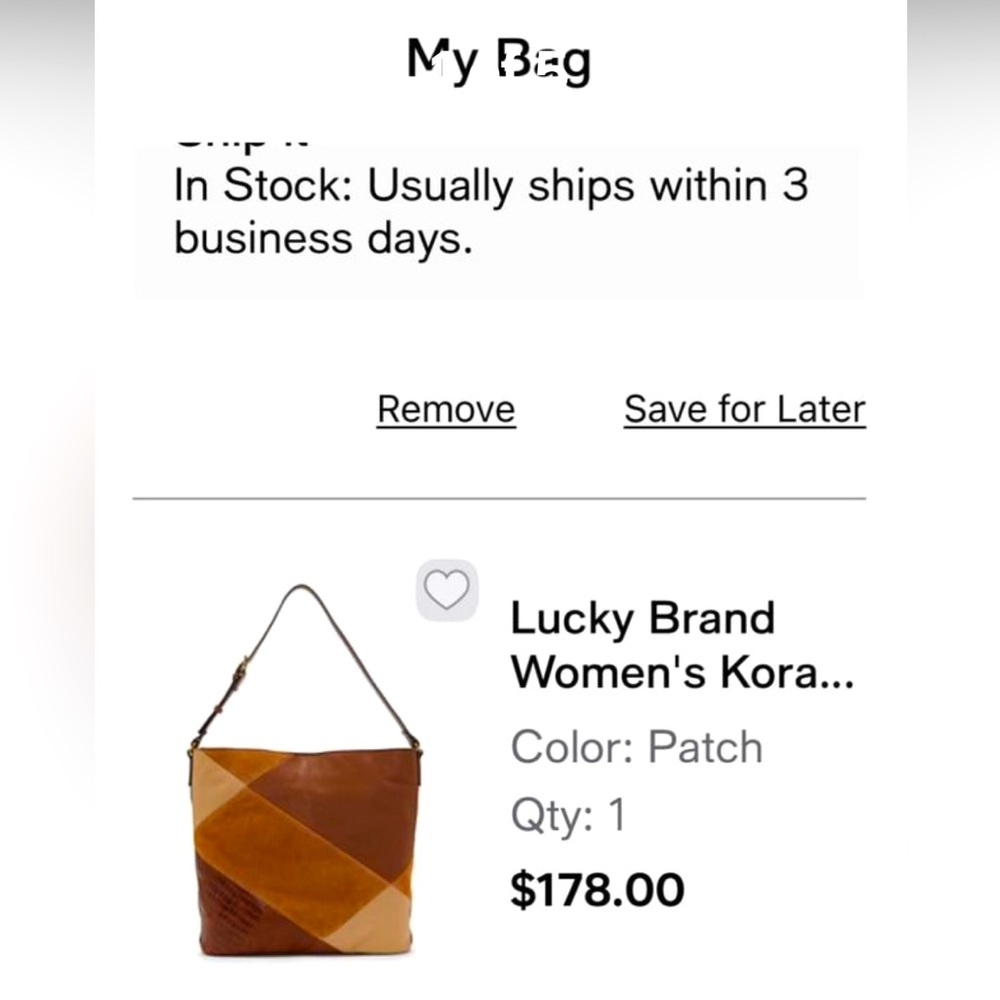The height and width of the screenshot is (1000, 1000).
Task: Open the Color: Patch option
Action: [637, 745]
